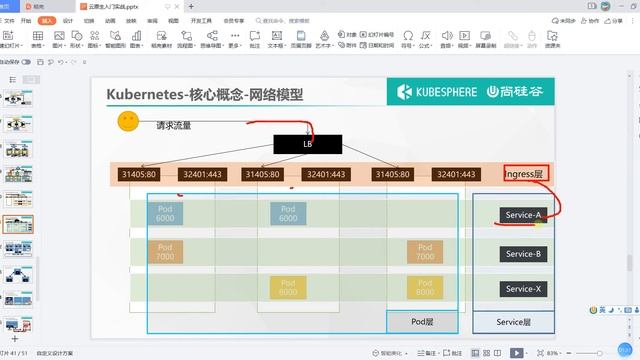
Task: Insert an equation (公式)
Action: [x=425, y=39]
